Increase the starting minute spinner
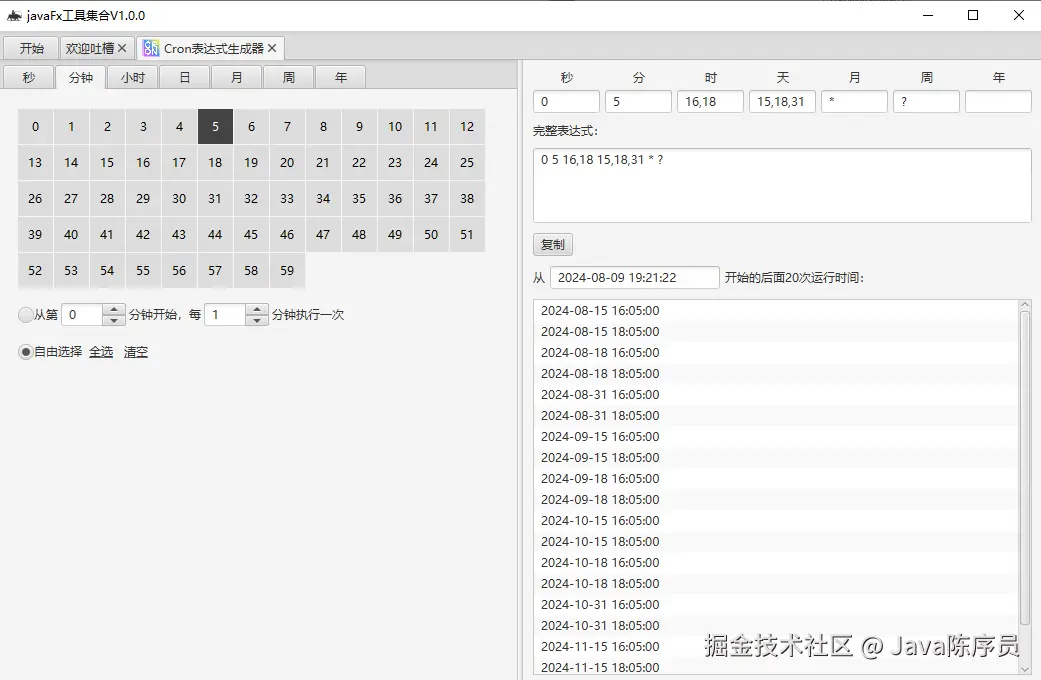Image resolution: width=1041 pixels, height=680 pixels. 114,309
